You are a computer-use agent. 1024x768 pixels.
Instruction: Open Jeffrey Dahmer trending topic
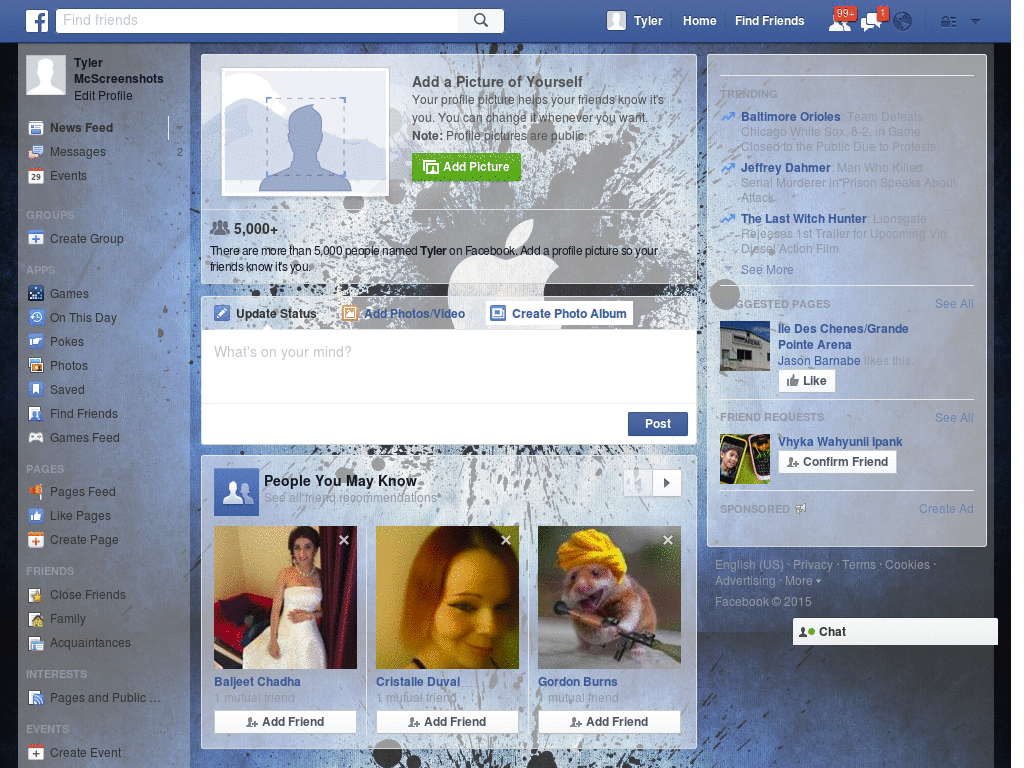coord(786,168)
